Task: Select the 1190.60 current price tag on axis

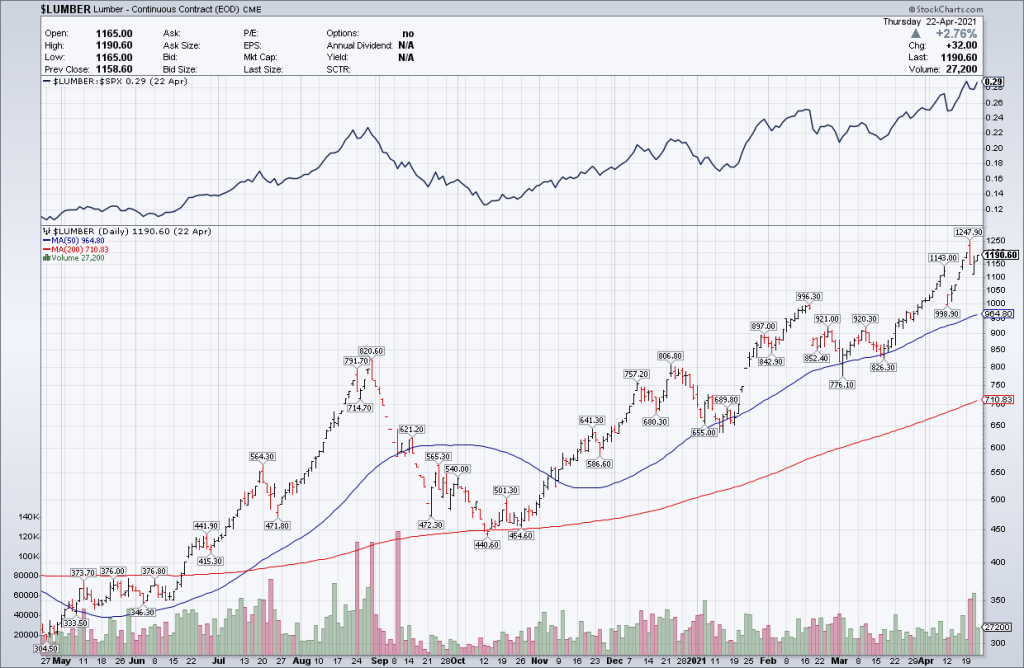Action: click(1000, 255)
